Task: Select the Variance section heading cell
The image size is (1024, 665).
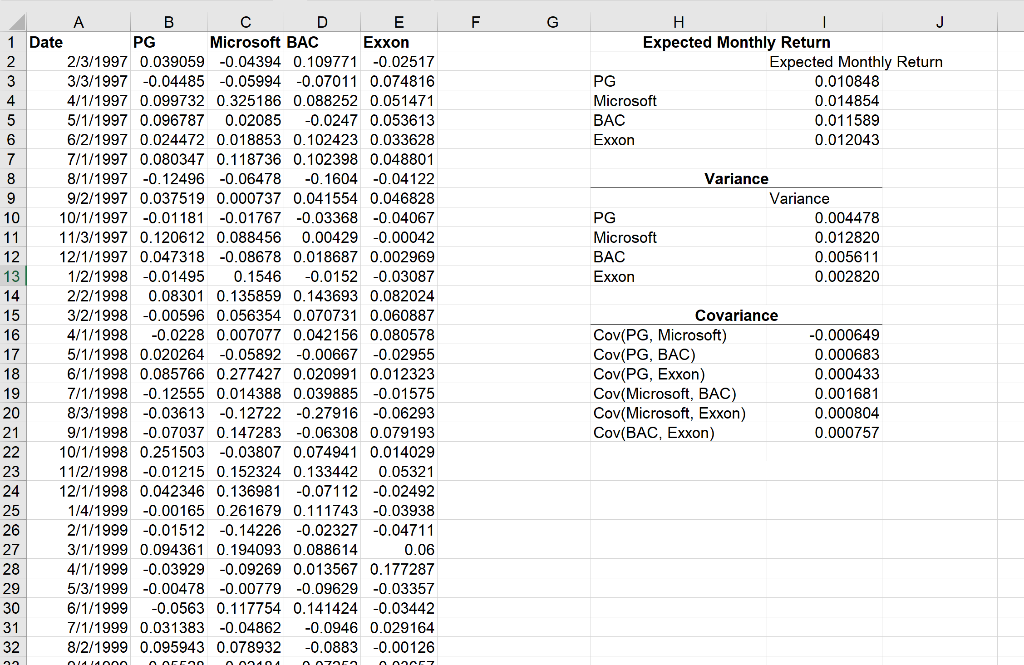Action: pos(736,178)
